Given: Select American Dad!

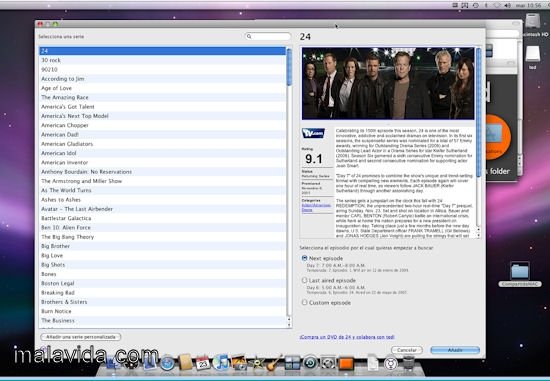Looking at the screenshot, I should pos(162,134).
